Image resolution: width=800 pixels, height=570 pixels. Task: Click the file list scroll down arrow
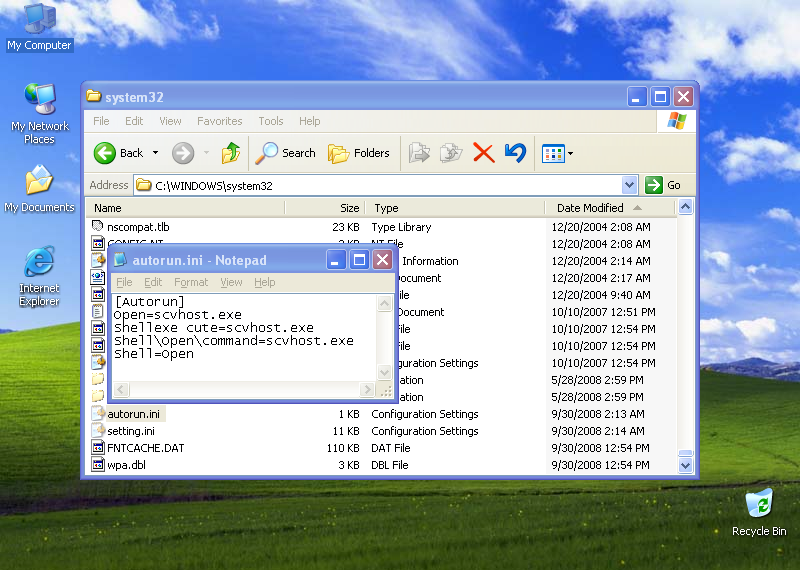[685, 465]
